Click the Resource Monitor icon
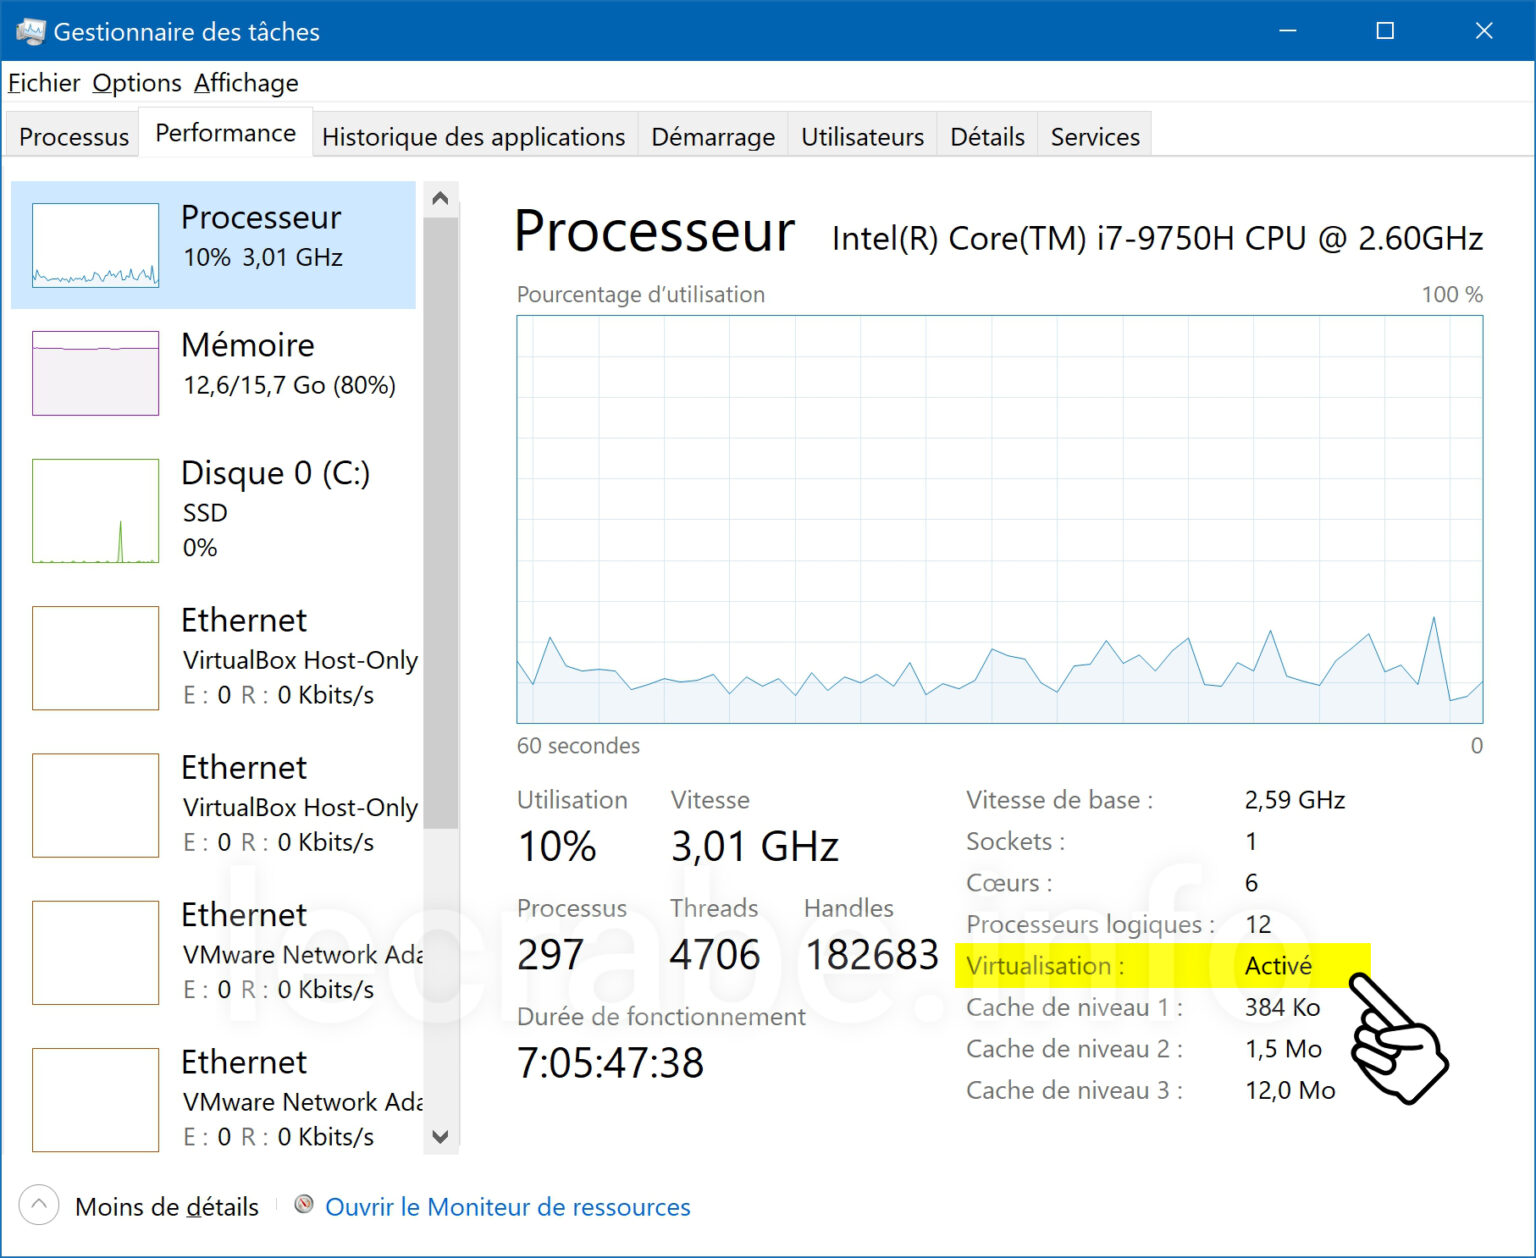Screen dimensions: 1536x1258 (x=304, y=1204)
